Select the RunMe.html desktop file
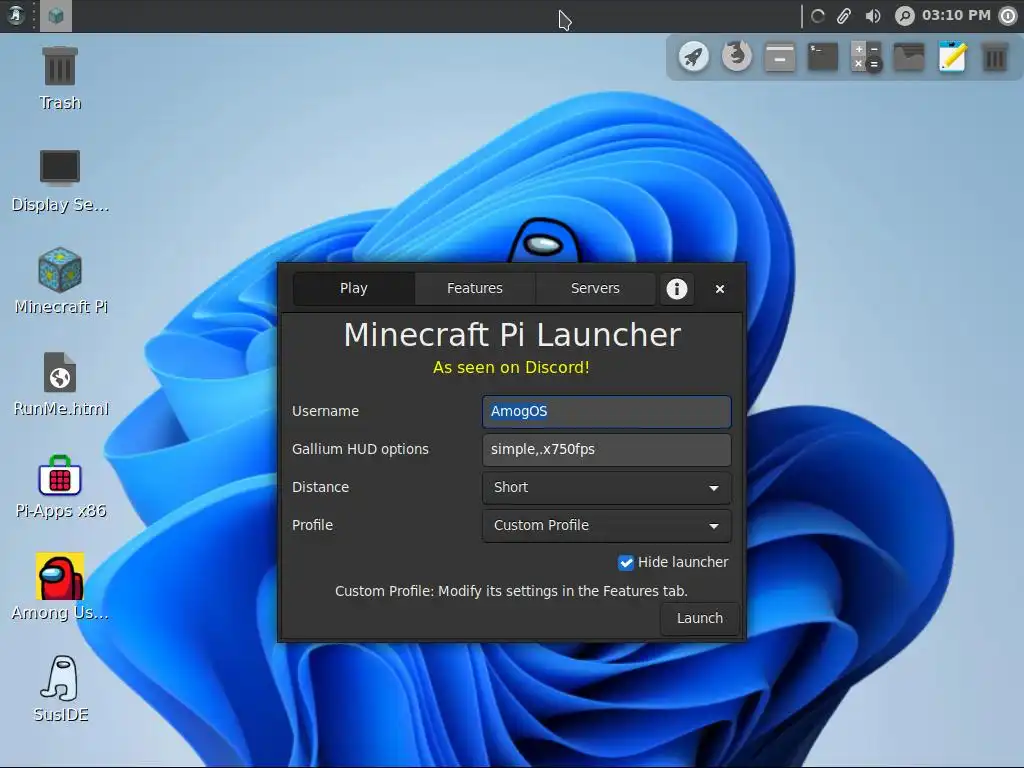 click(60, 385)
